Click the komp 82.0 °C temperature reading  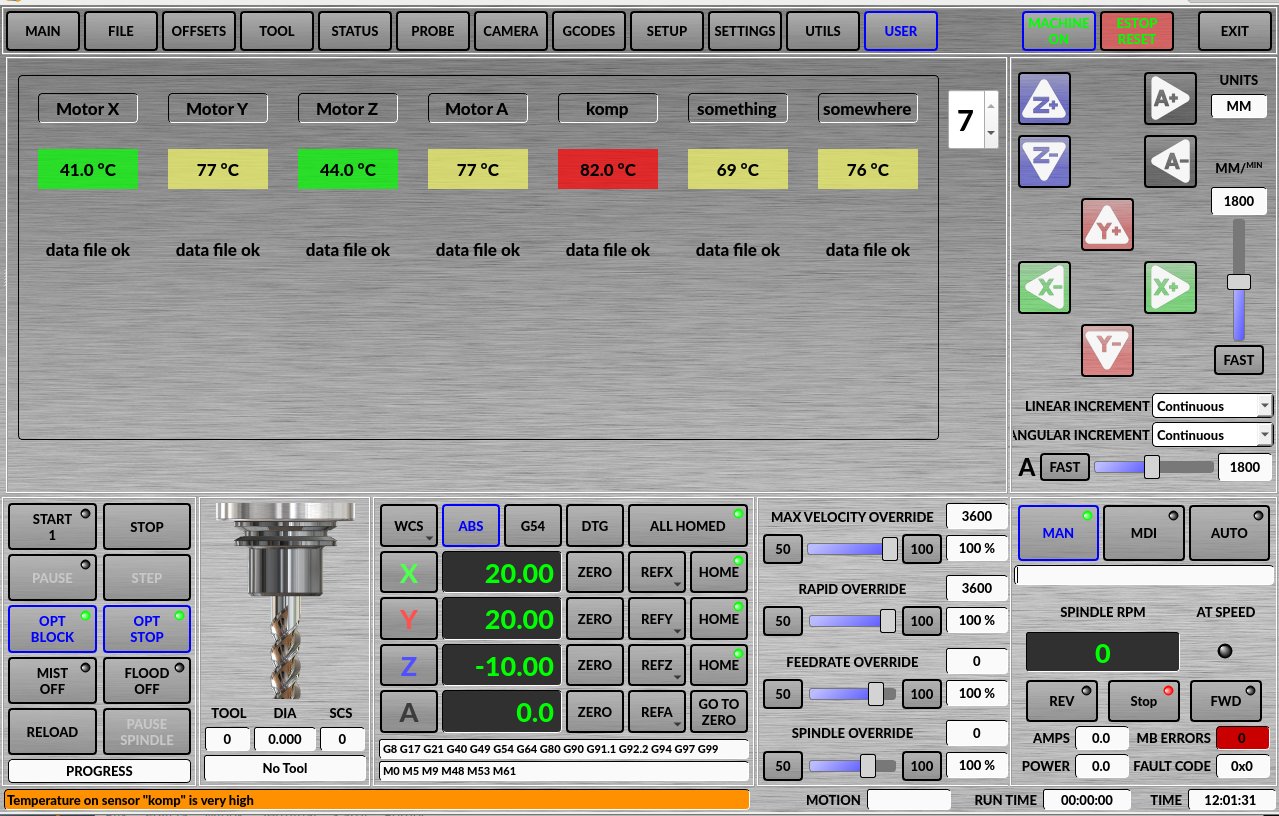point(608,169)
